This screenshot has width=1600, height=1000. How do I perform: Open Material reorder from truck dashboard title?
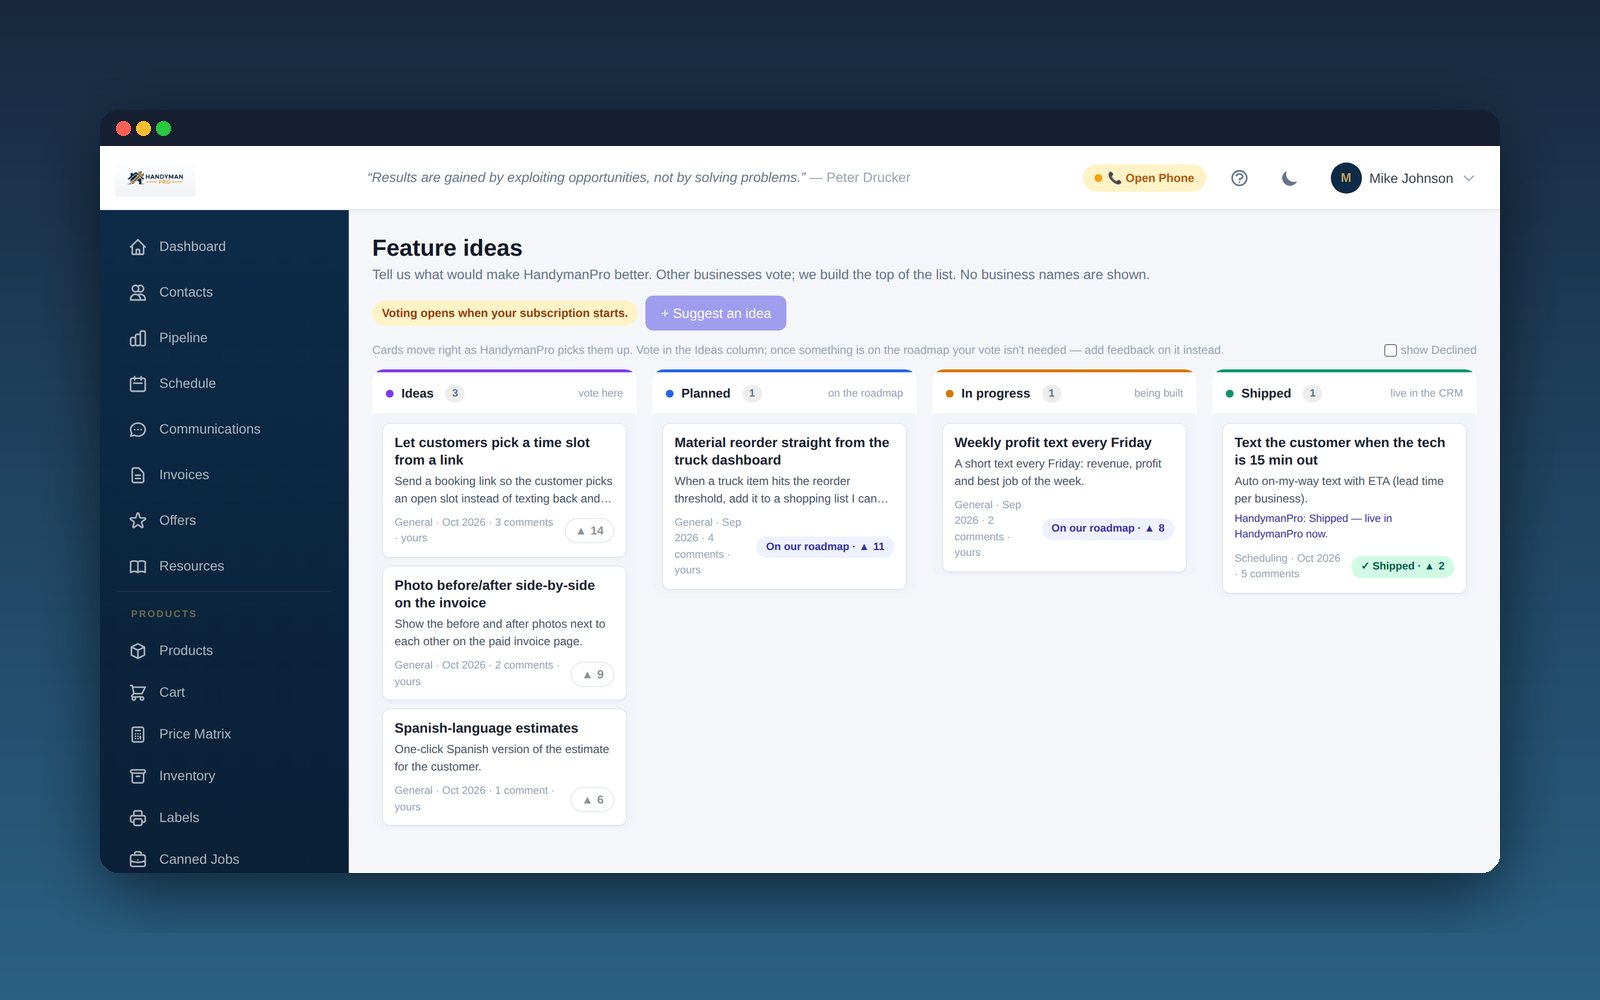(x=782, y=451)
